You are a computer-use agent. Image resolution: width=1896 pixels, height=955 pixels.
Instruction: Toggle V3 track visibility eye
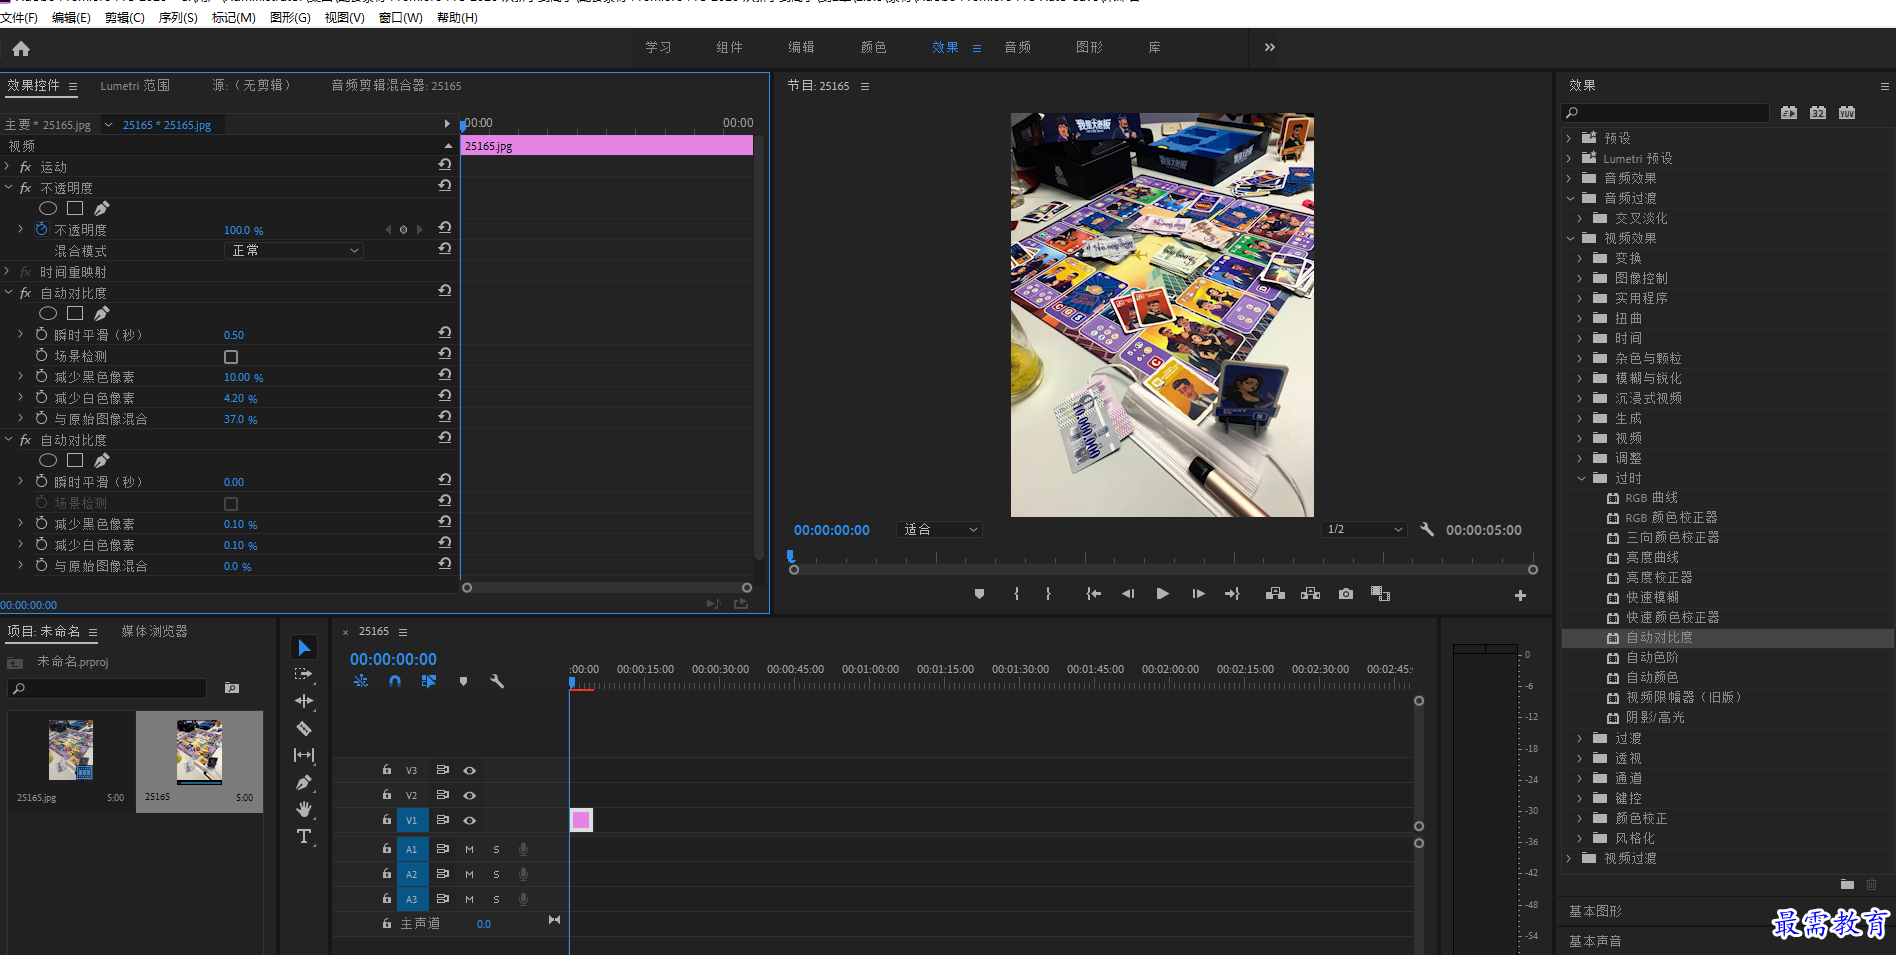point(469,771)
